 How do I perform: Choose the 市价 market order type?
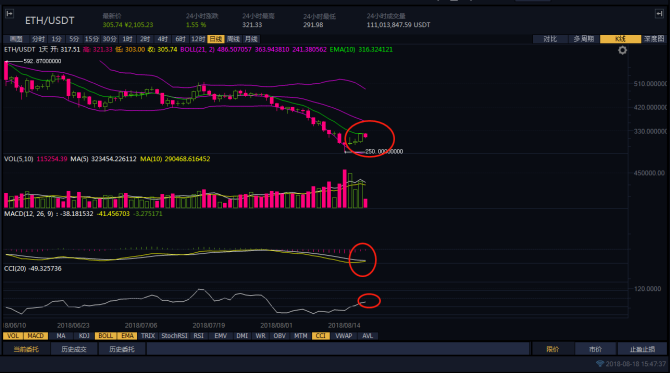[596, 349]
